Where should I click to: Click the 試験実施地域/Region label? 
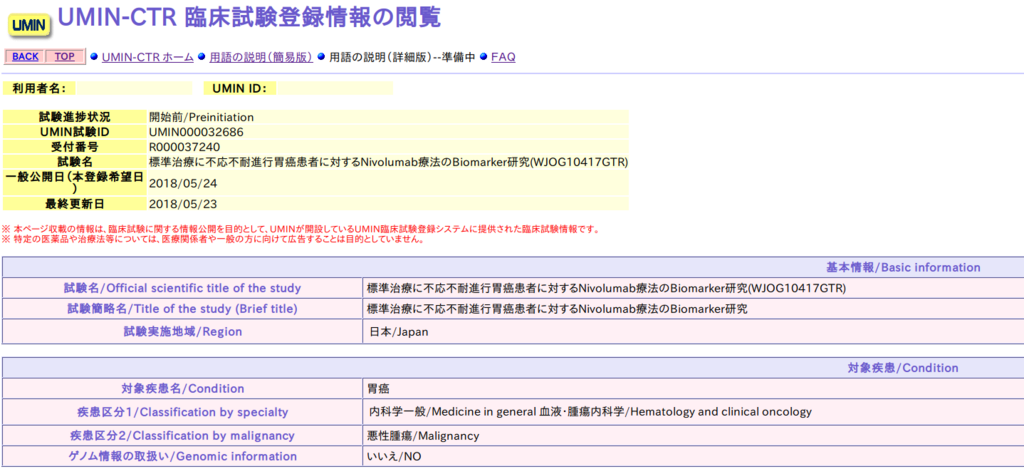point(183,332)
